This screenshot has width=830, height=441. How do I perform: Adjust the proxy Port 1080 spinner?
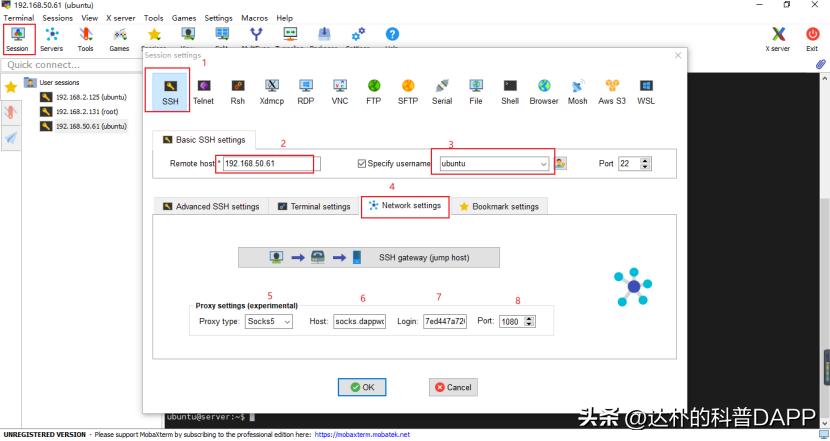pos(529,321)
